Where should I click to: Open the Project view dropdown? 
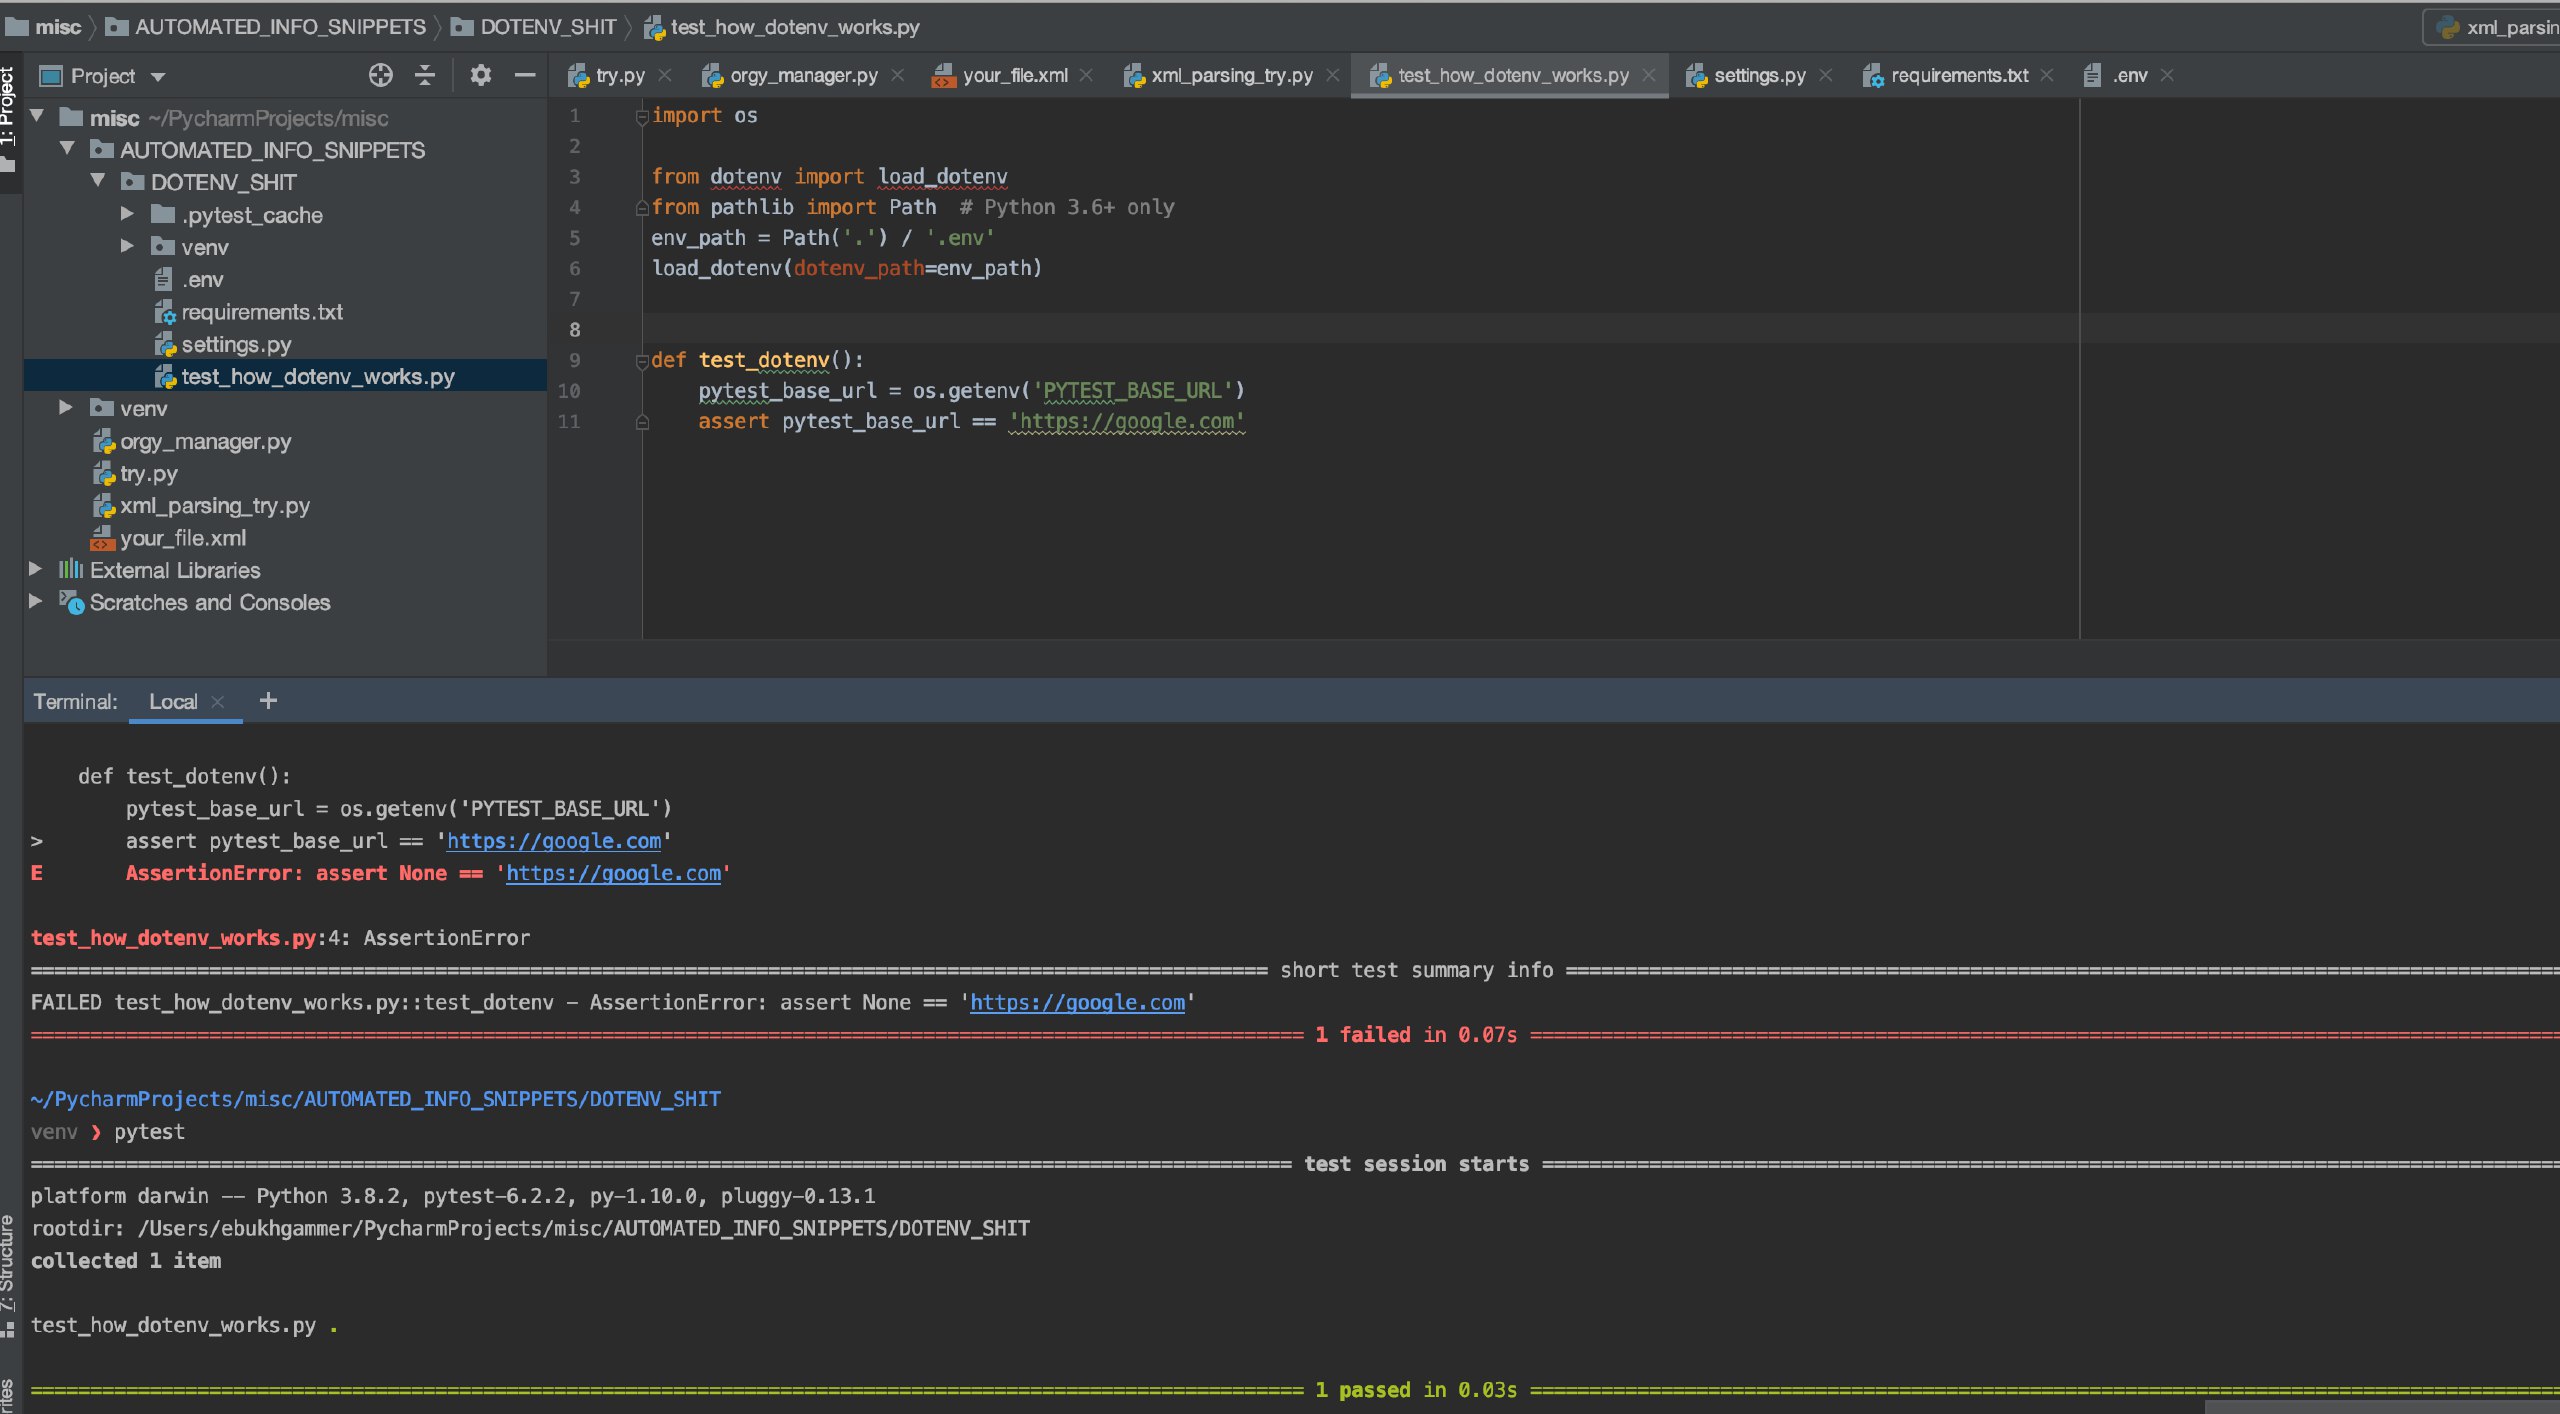[157, 76]
